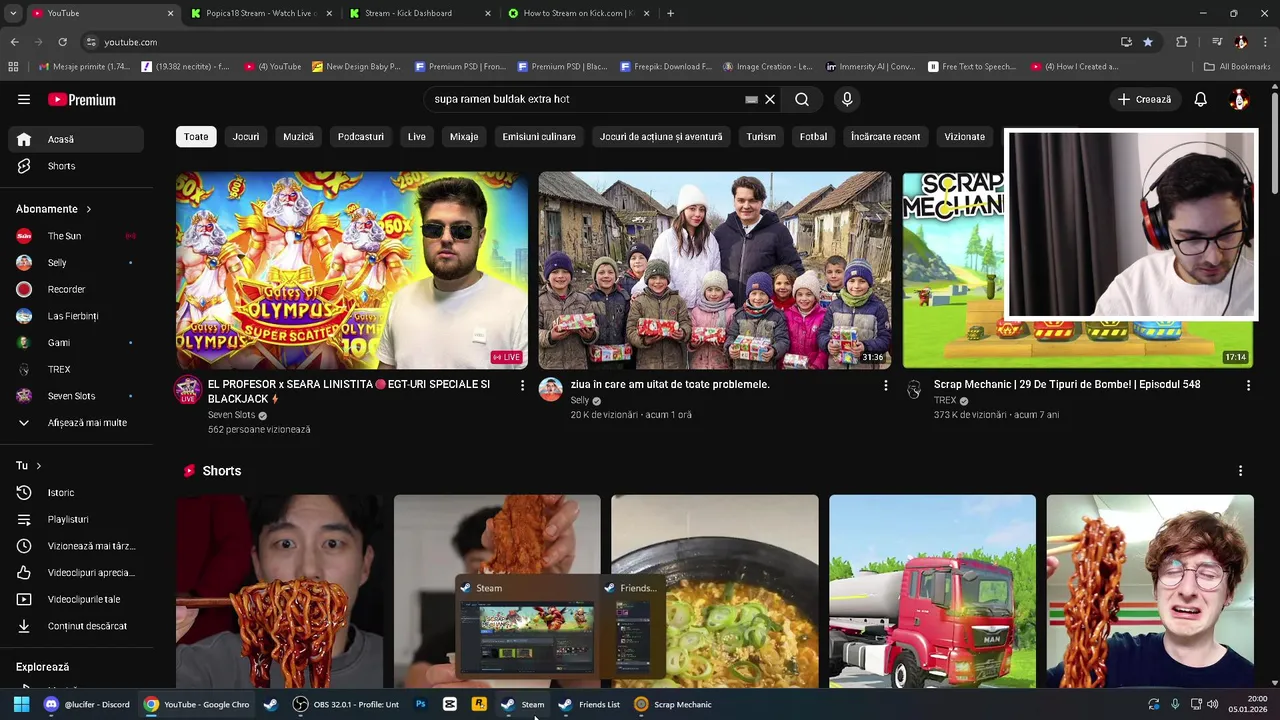Open Chrome extensions puzzle icon

tap(1182, 42)
